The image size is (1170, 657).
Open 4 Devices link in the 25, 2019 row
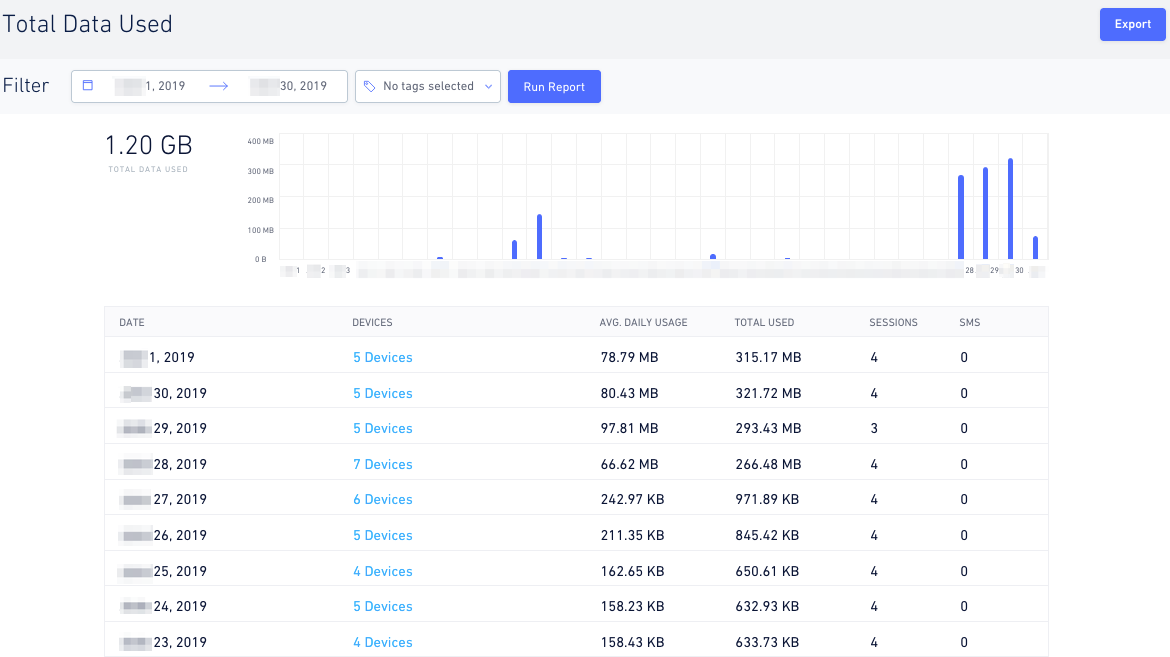(383, 571)
